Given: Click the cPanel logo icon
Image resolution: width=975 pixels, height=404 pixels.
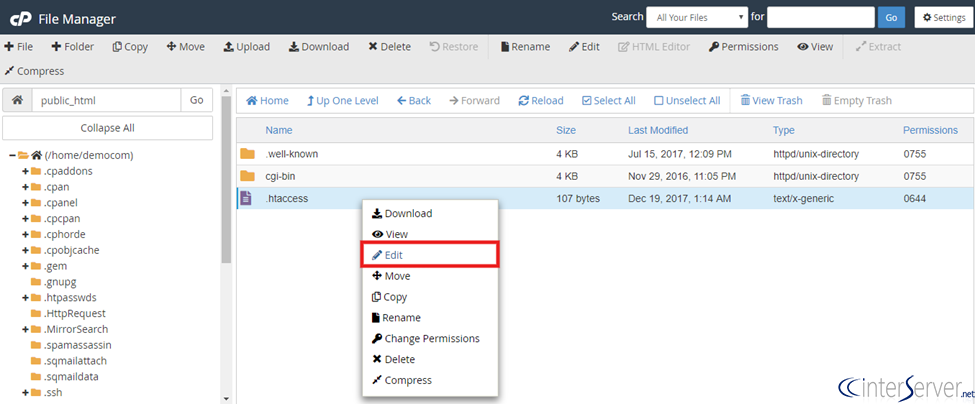Looking at the screenshot, I should 21,19.
